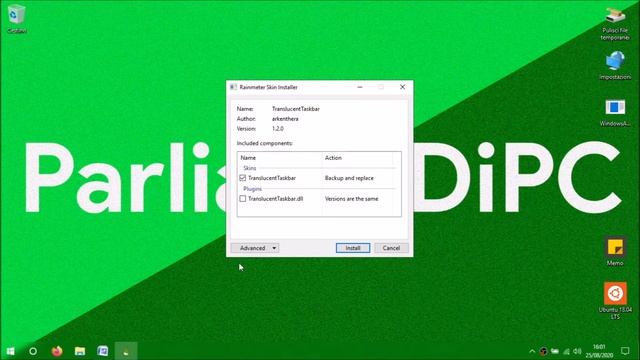
Task: Minimize the Rainmeter Skin Installer window
Action: [360, 87]
